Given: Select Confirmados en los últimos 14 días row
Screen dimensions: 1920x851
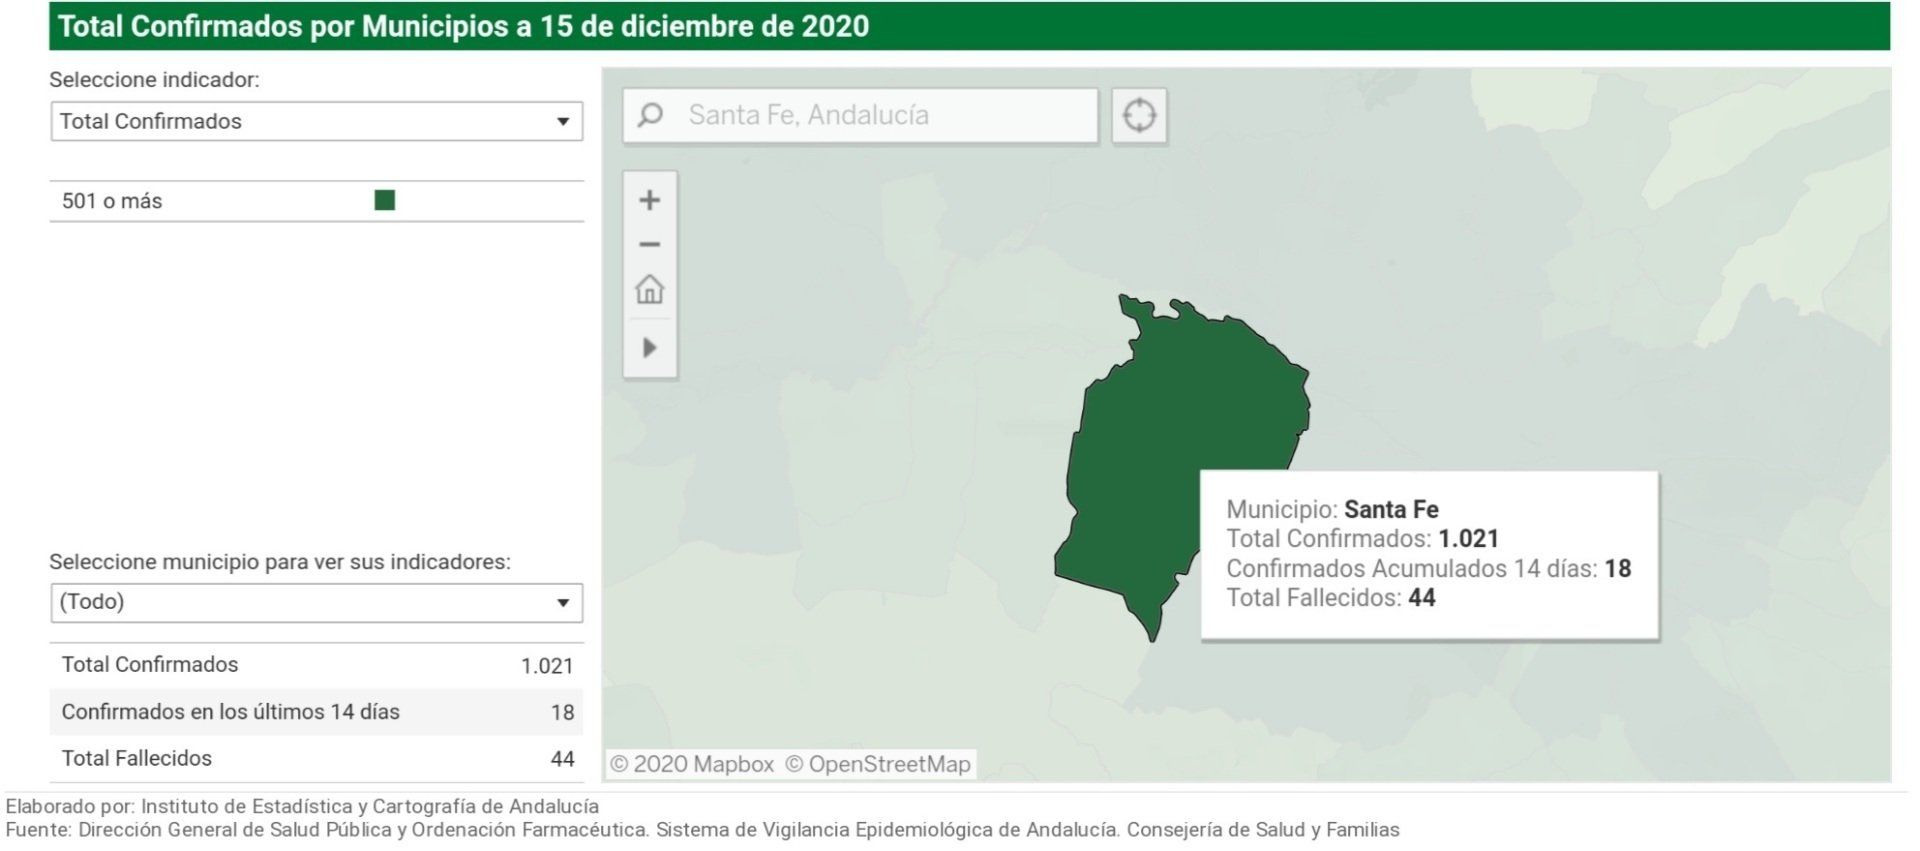Looking at the screenshot, I should pos(316,712).
